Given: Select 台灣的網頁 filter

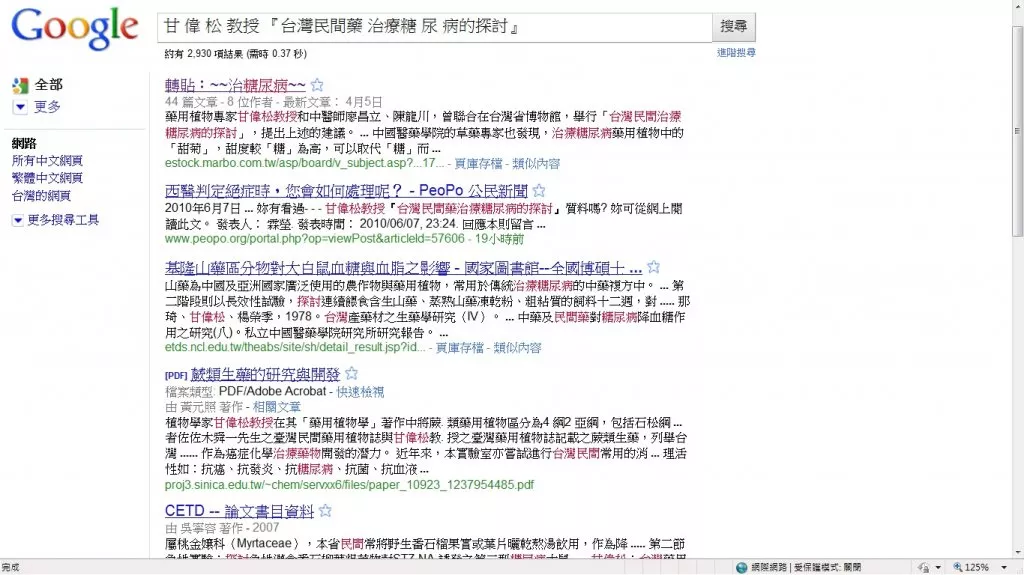Looking at the screenshot, I should (41, 195).
